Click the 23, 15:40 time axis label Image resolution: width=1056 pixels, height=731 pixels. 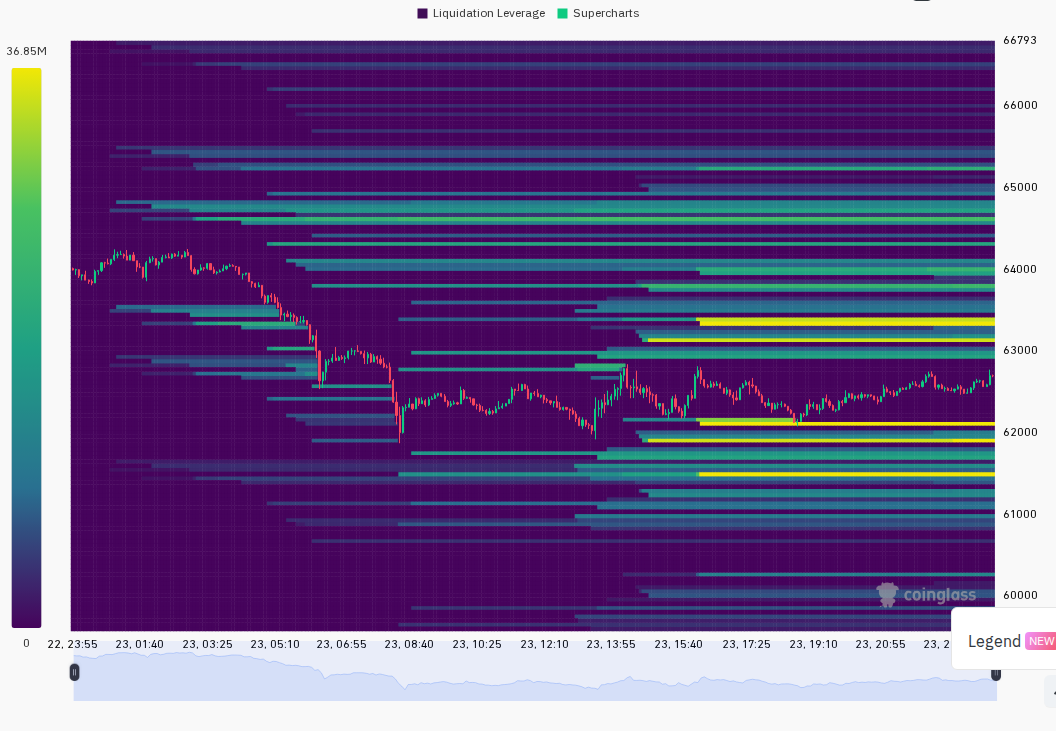coord(678,644)
